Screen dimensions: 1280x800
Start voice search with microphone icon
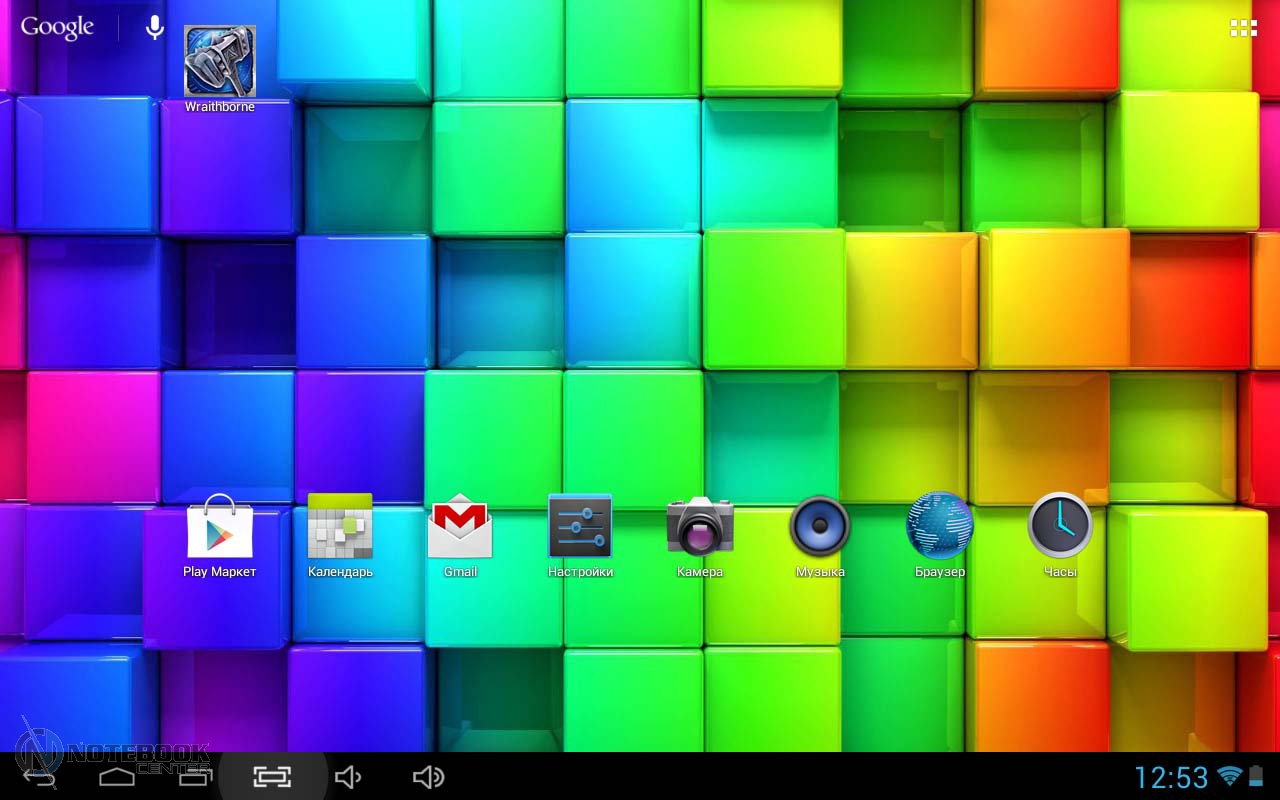point(154,28)
